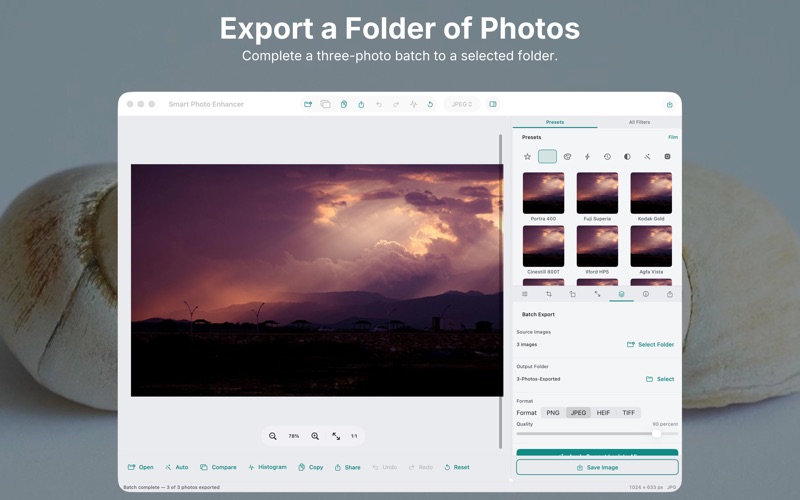Toggle the sidebar panel icon in toolbar
The width and height of the screenshot is (800, 500).
click(x=493, y=104)
